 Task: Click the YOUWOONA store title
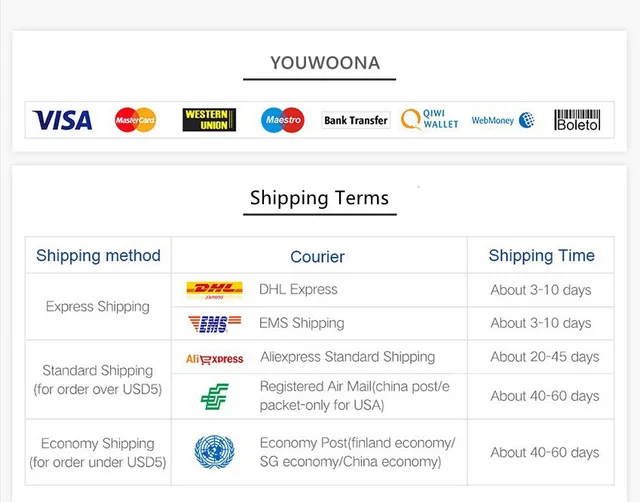tap(325, 63)
